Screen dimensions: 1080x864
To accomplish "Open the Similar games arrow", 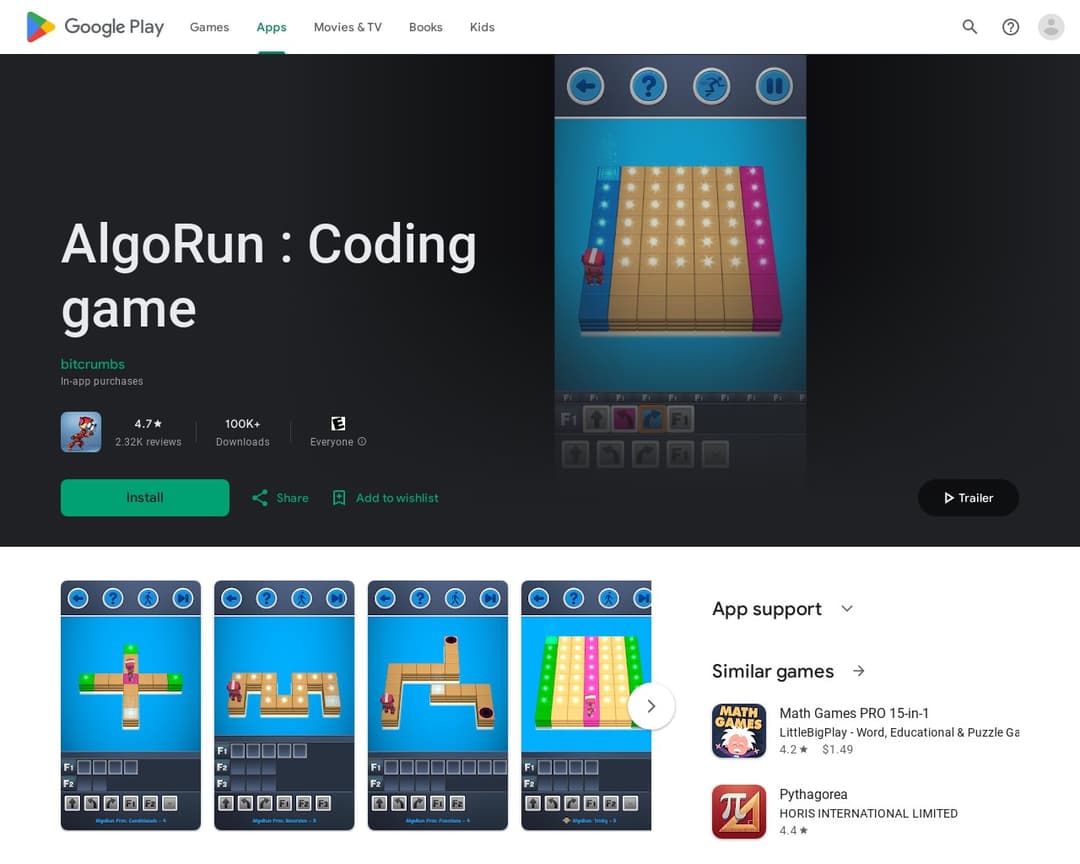I will [x=859, y=670].
